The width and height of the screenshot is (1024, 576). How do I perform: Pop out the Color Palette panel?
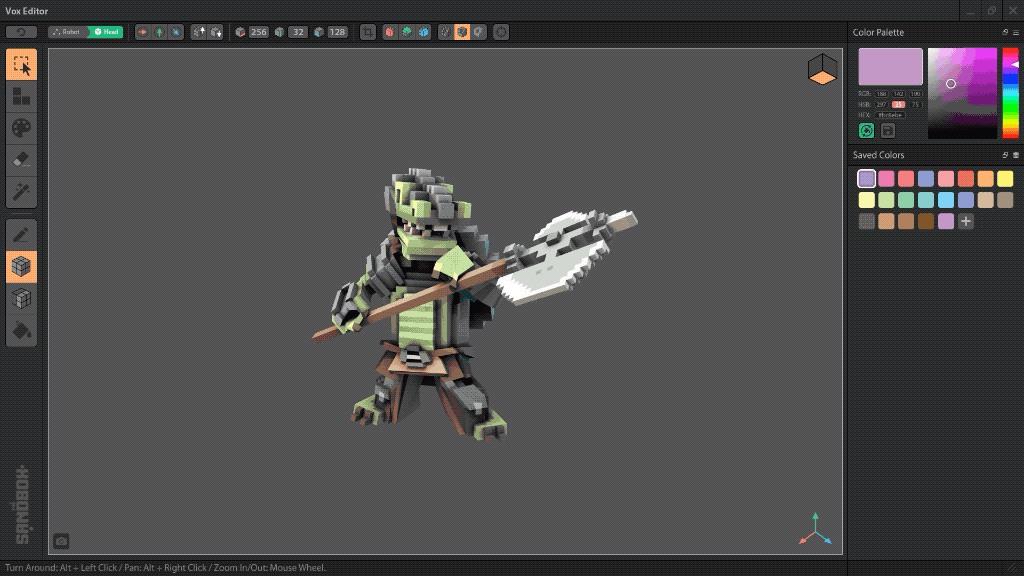pyautogui.click(x=1005, y=32)
